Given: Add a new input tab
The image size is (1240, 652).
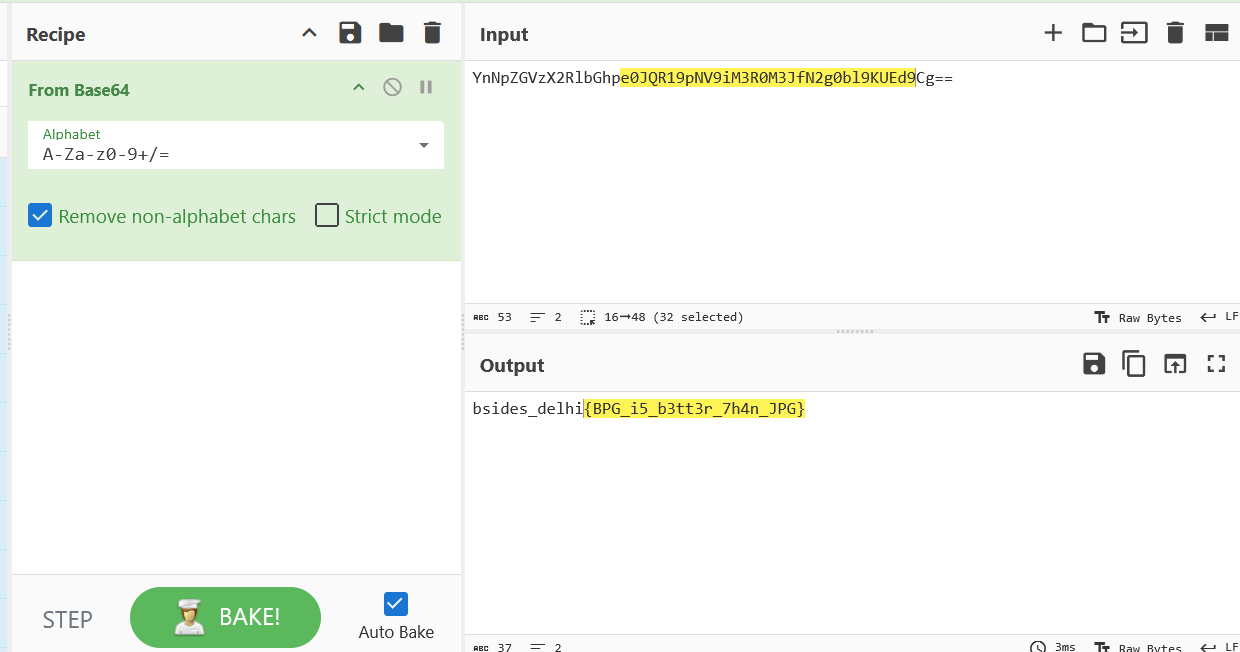Looking at the screenshot, I should coord(1053,33).
